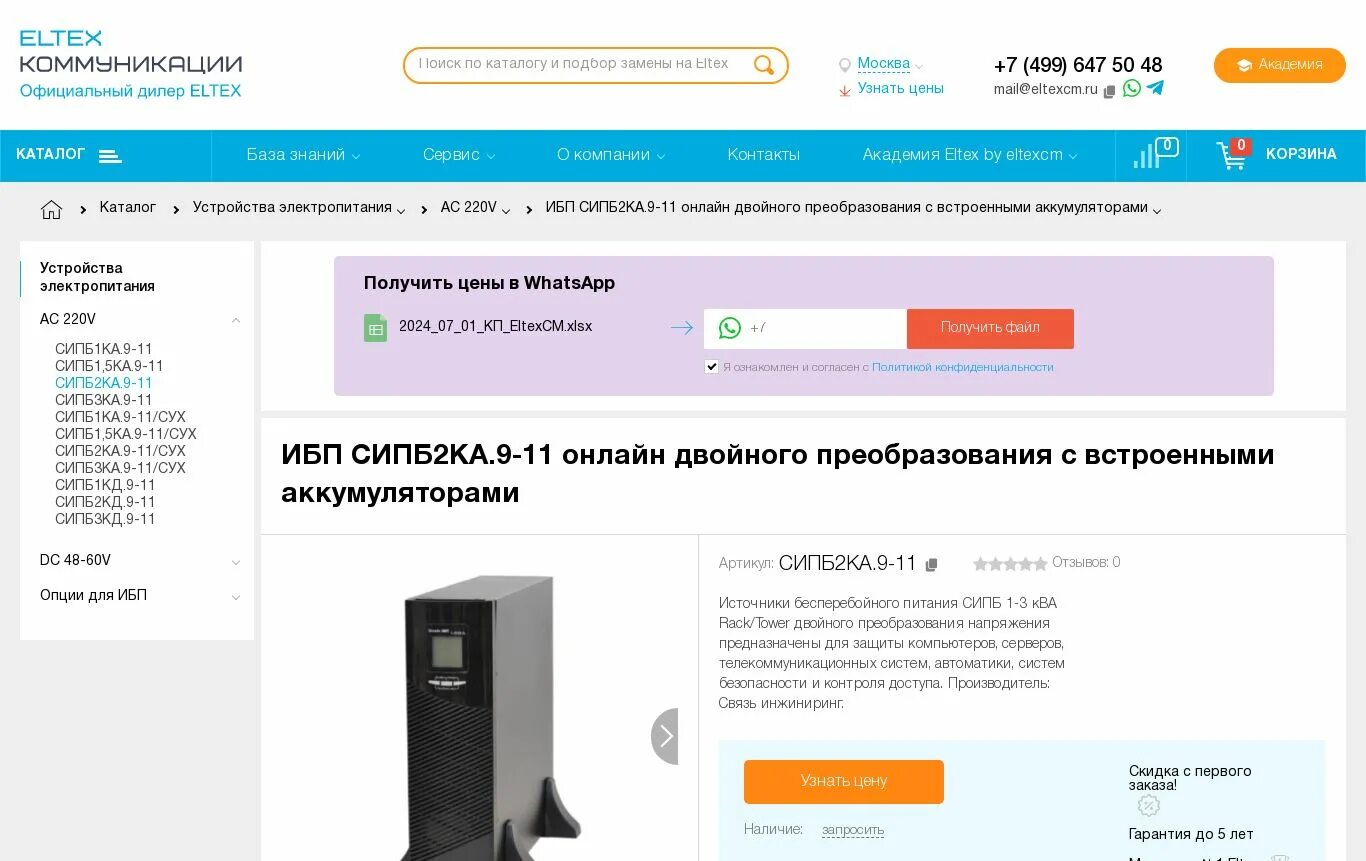Click Получить файл button

pos(990,328)
